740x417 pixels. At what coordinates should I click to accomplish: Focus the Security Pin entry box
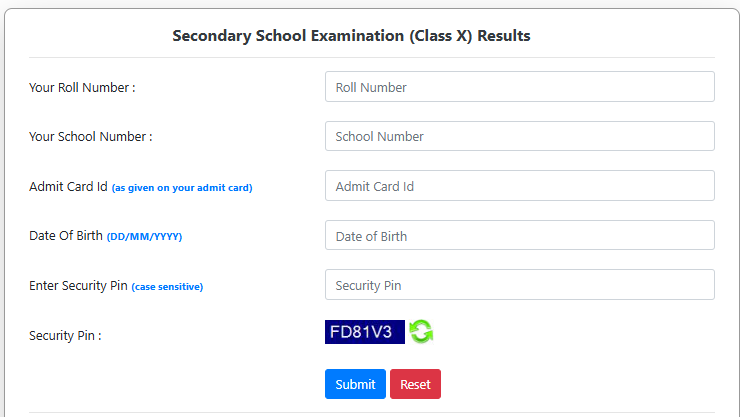tap(519, 285)
